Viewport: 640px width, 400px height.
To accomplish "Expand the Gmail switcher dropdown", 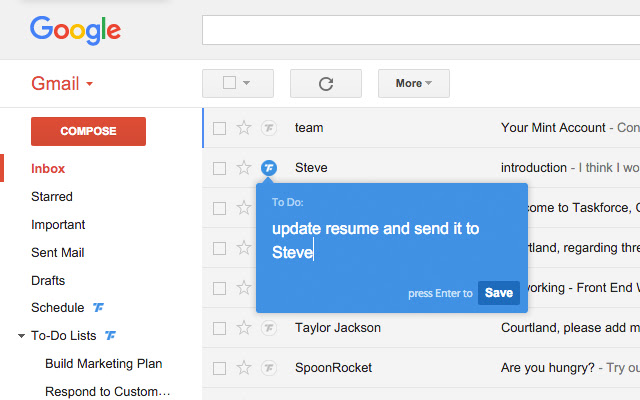I will (x=89, y=84).
